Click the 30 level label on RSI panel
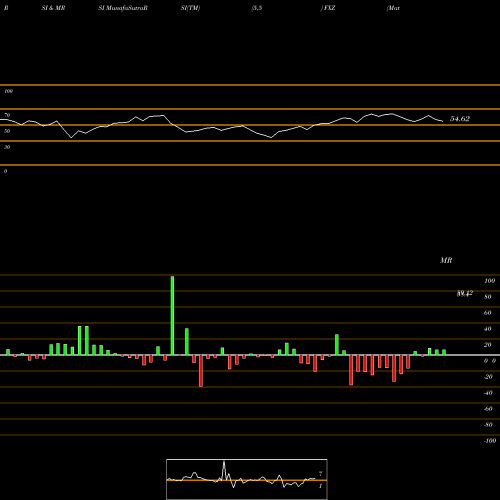 [x=7, y=147]
